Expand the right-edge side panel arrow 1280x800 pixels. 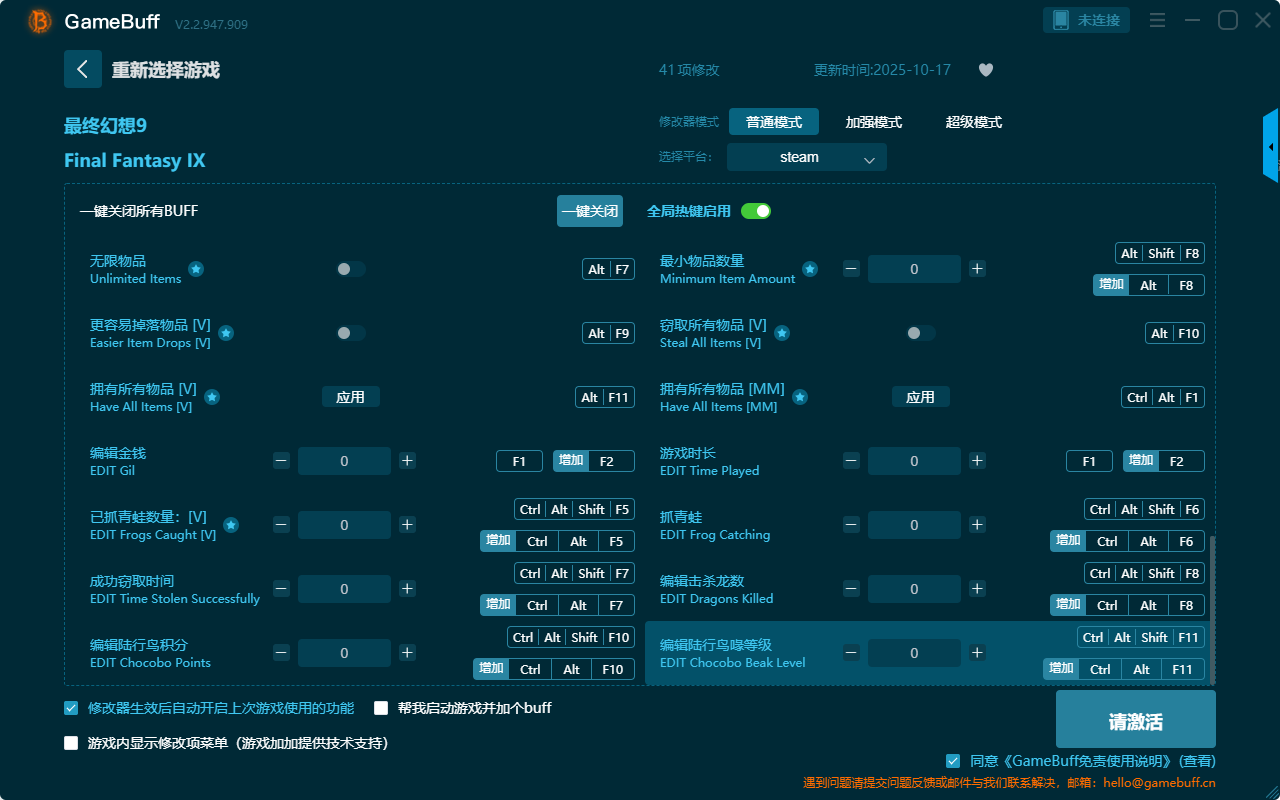tap(1271, 147)
